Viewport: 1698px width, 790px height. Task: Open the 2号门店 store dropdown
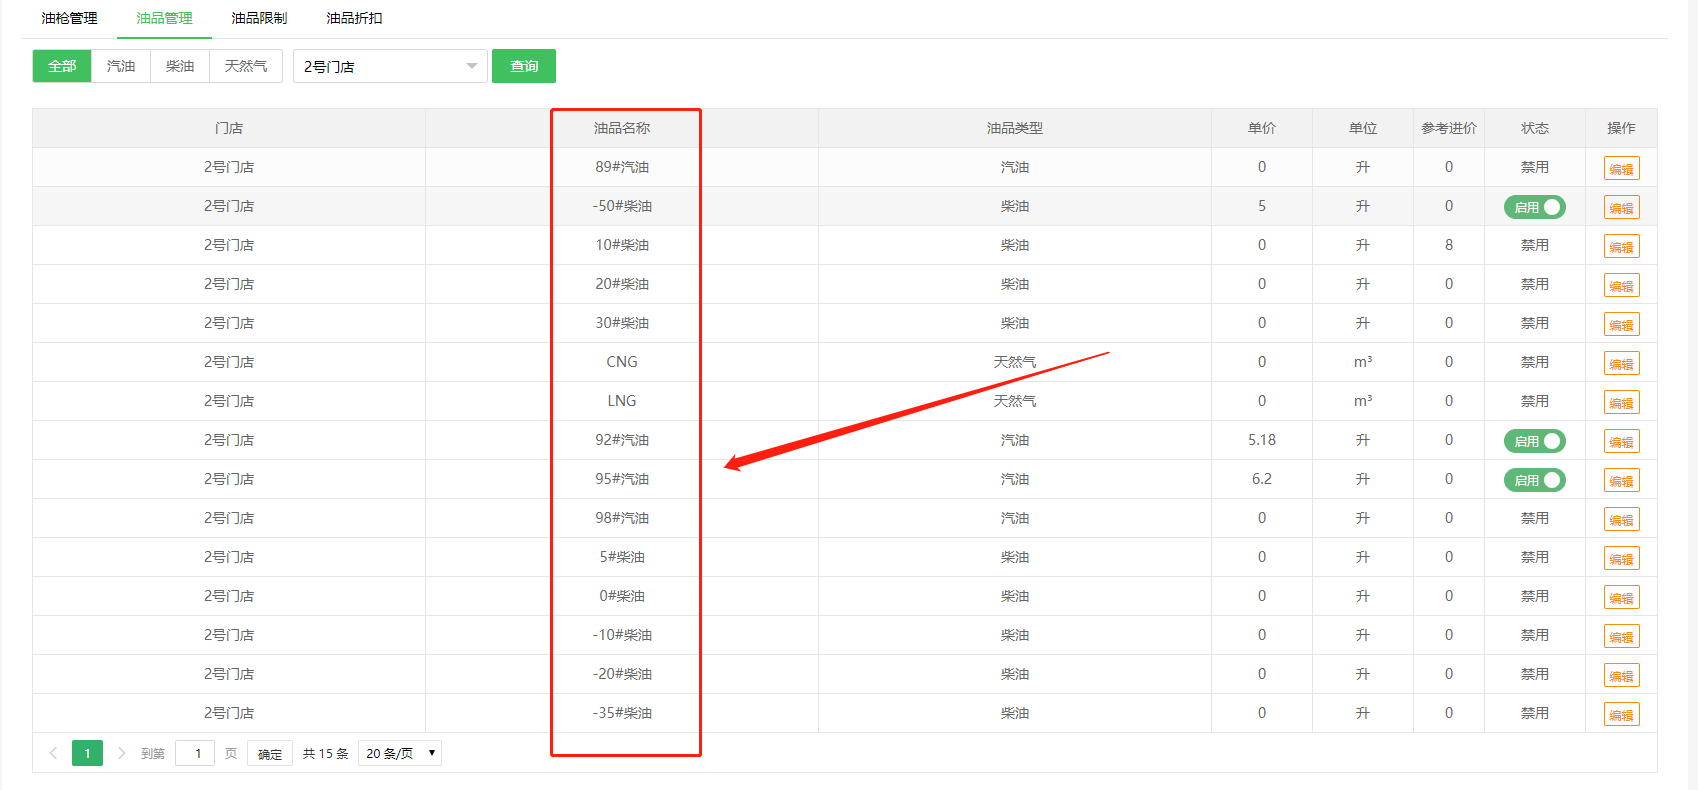click(390, 66)
